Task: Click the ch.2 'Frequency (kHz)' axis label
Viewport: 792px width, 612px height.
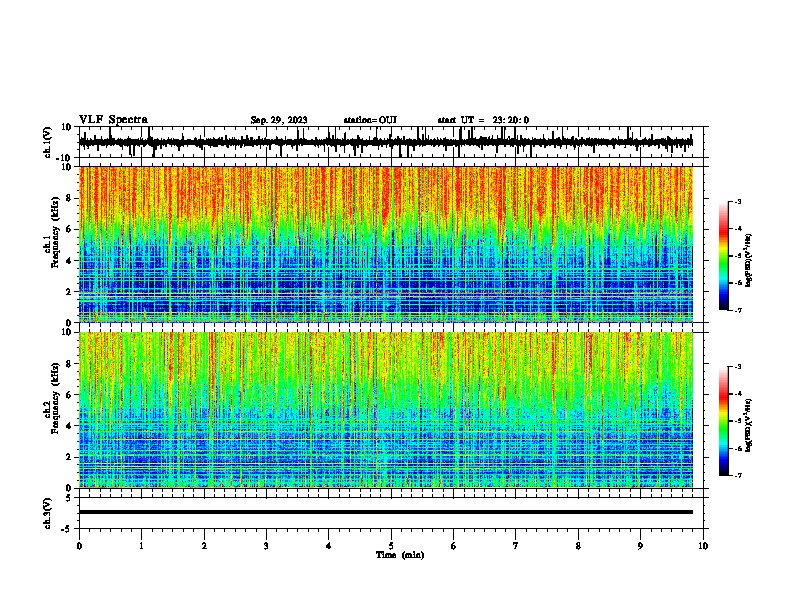Action: click(x=55, y=398)
